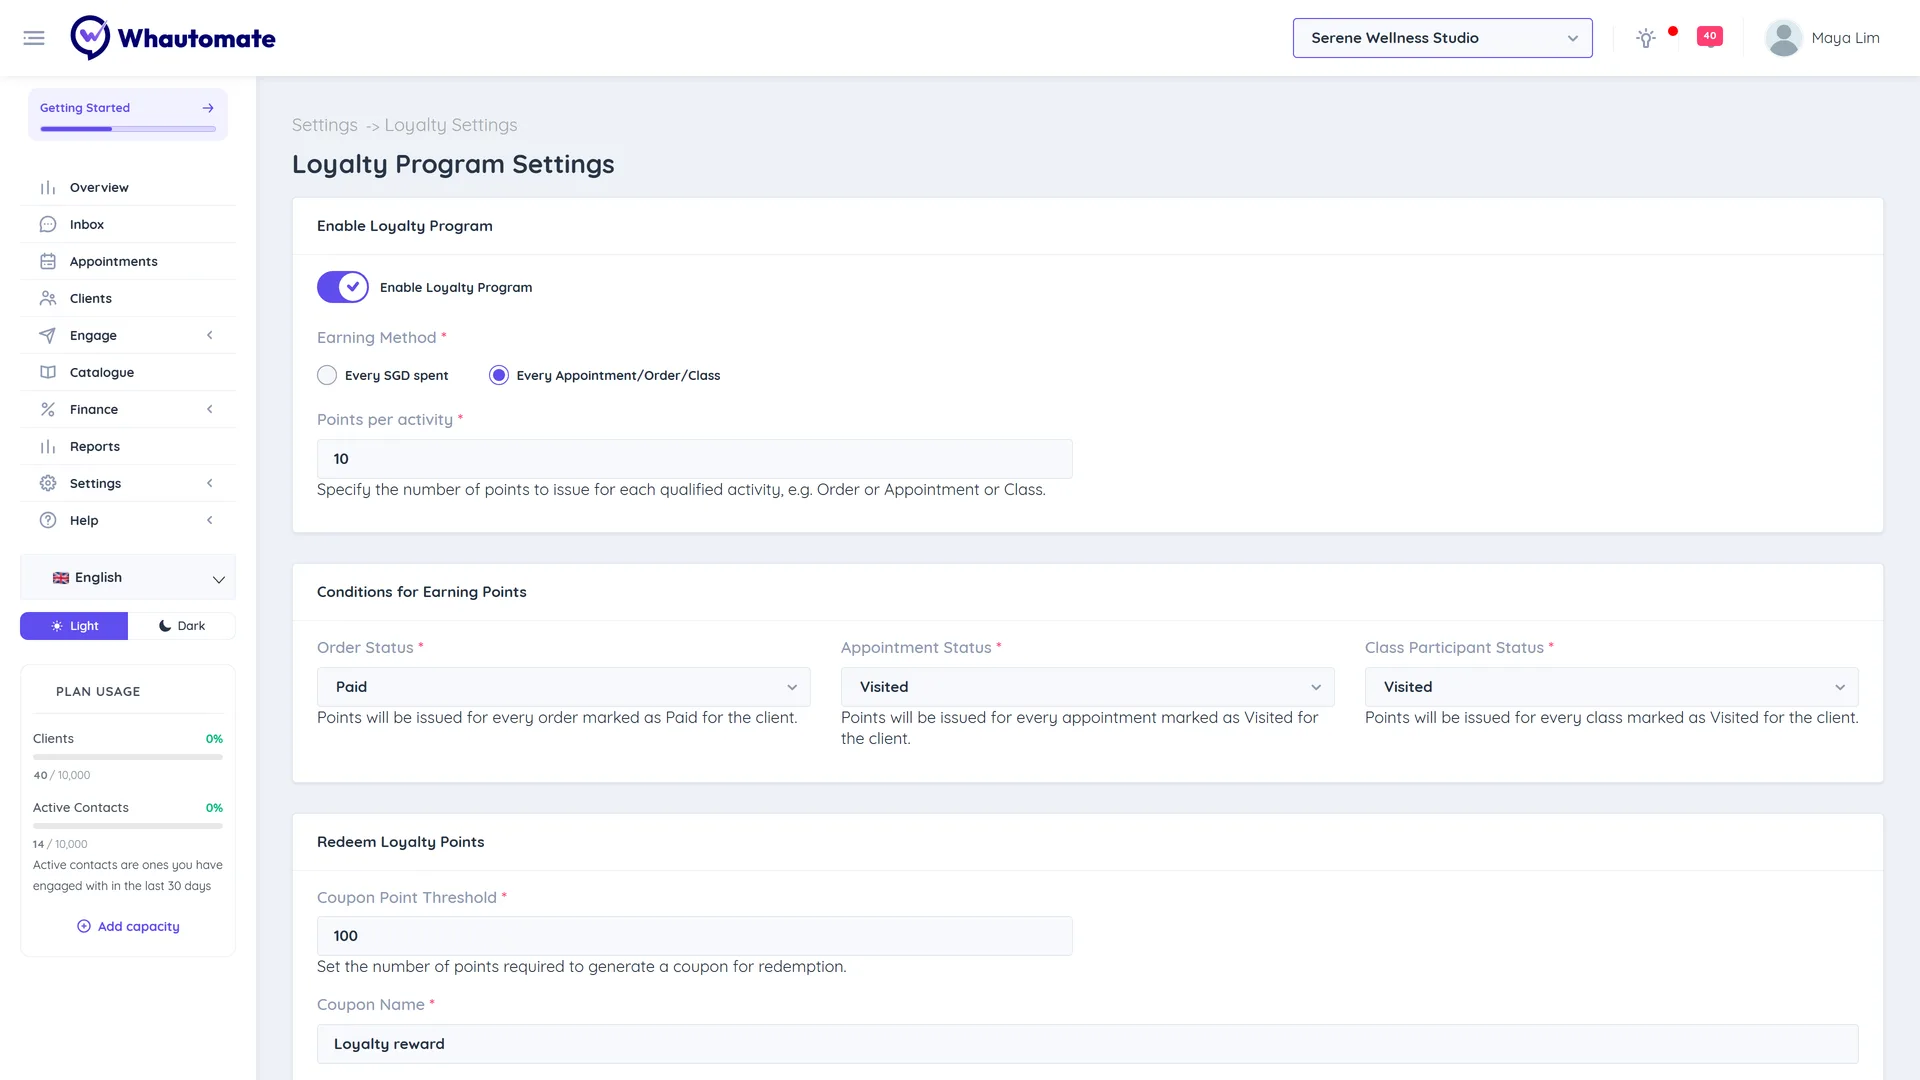Click the Settings gear icon
Screen dimensions: 1920x1080
pos(48,484)
